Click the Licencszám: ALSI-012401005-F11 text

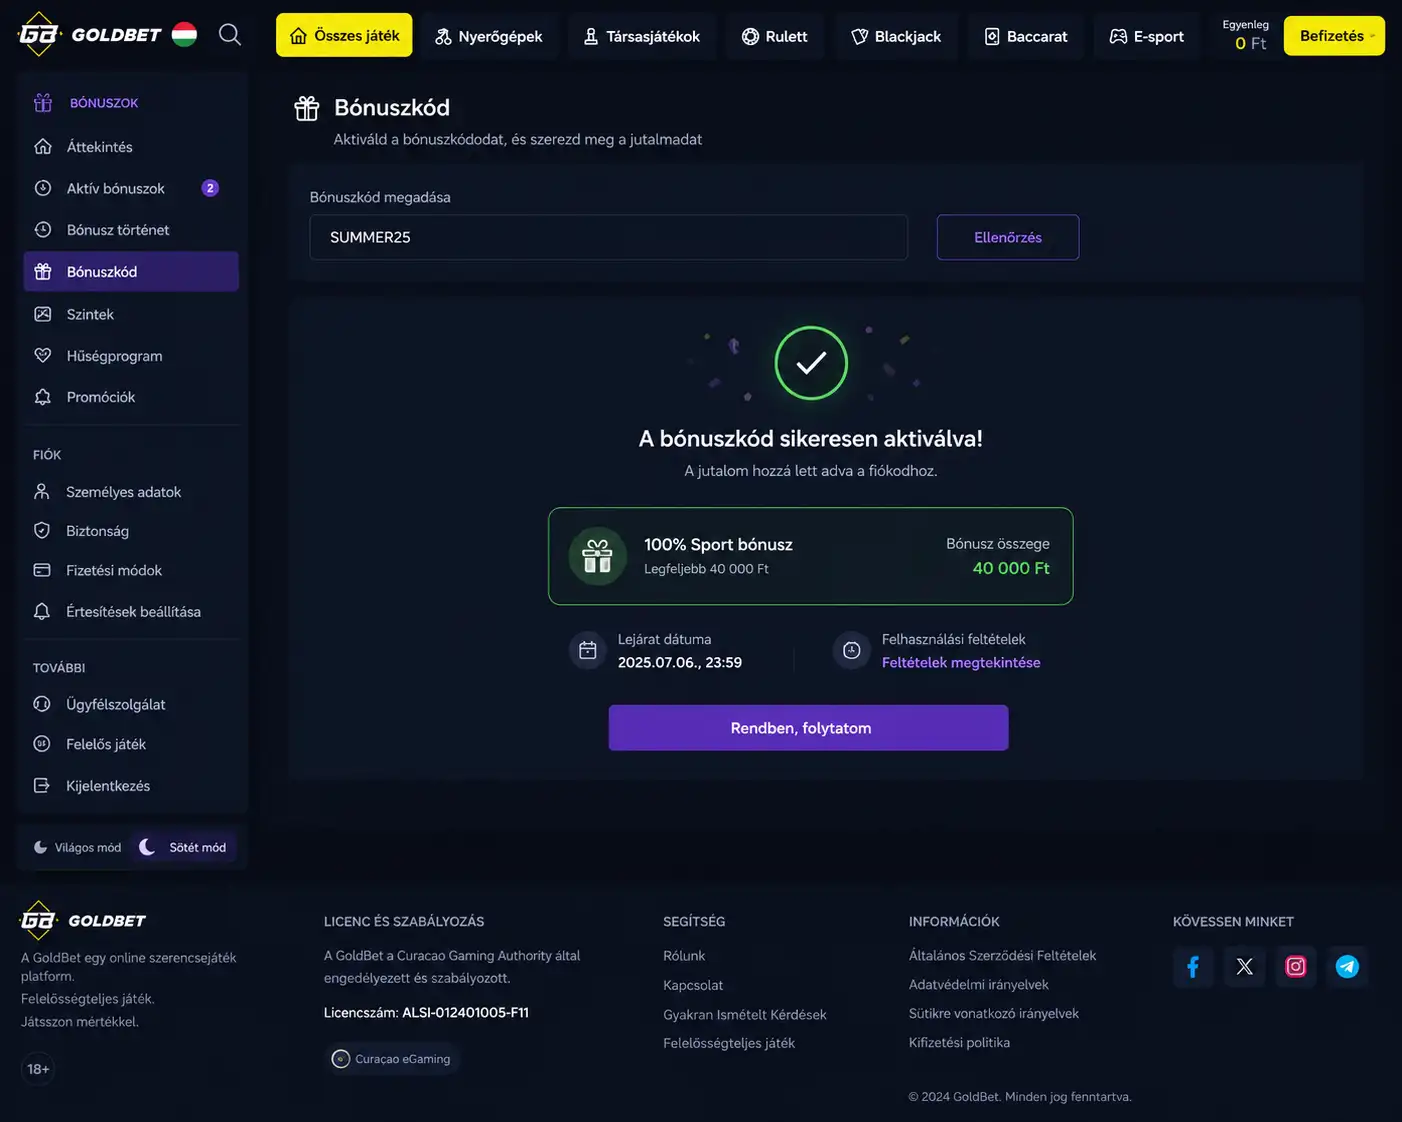pos(426,1013)
